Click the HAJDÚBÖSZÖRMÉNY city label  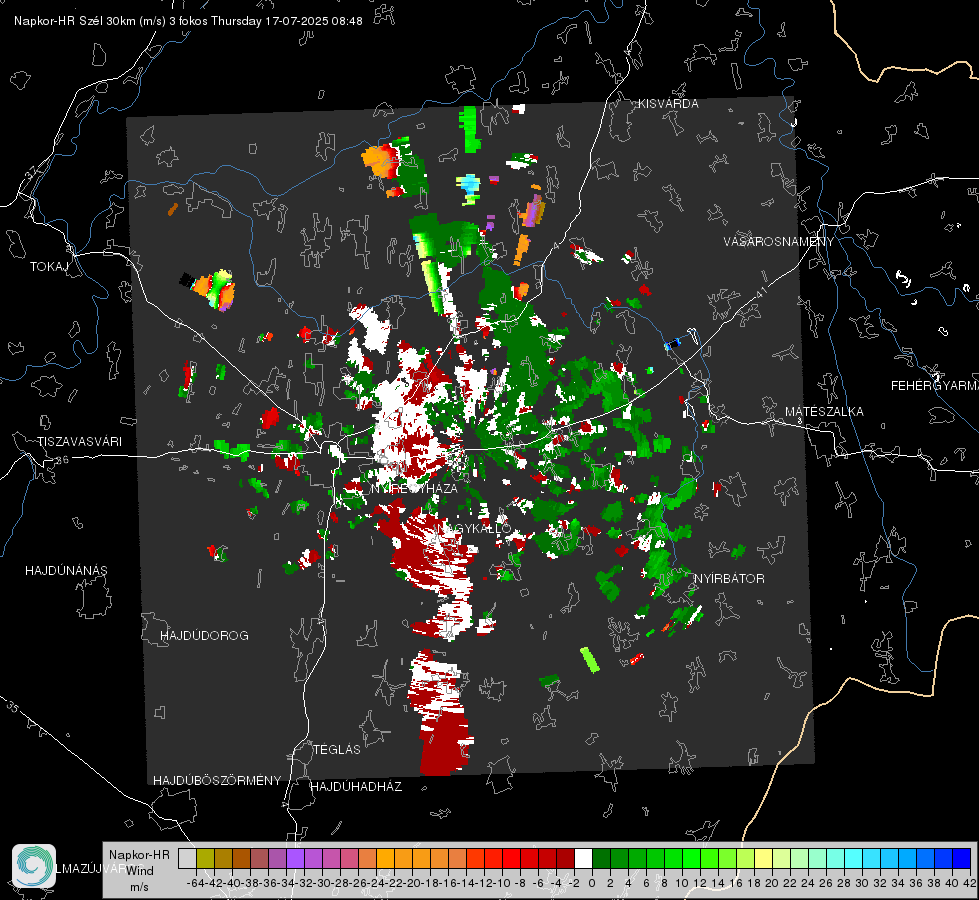[217, 781]
